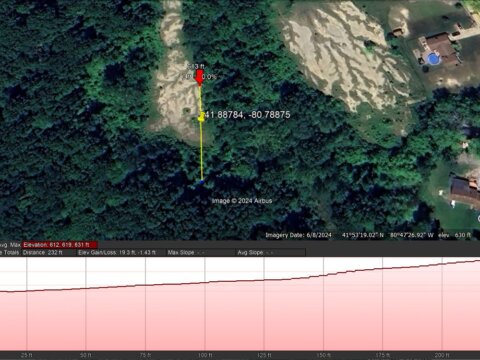480x360 pixels.
Task: Click the red-highlighted Elevation readout
Action: coord(60,245)
